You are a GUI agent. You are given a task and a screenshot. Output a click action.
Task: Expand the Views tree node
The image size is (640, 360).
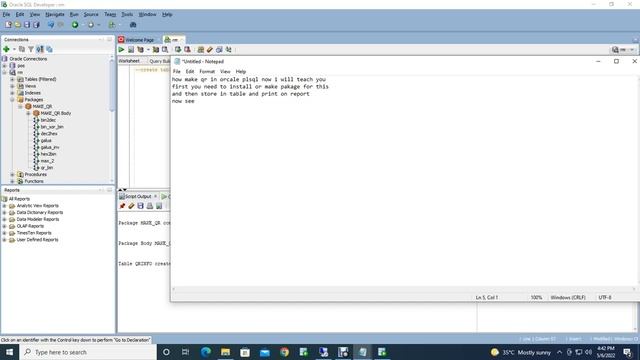(x=12, y=86)
